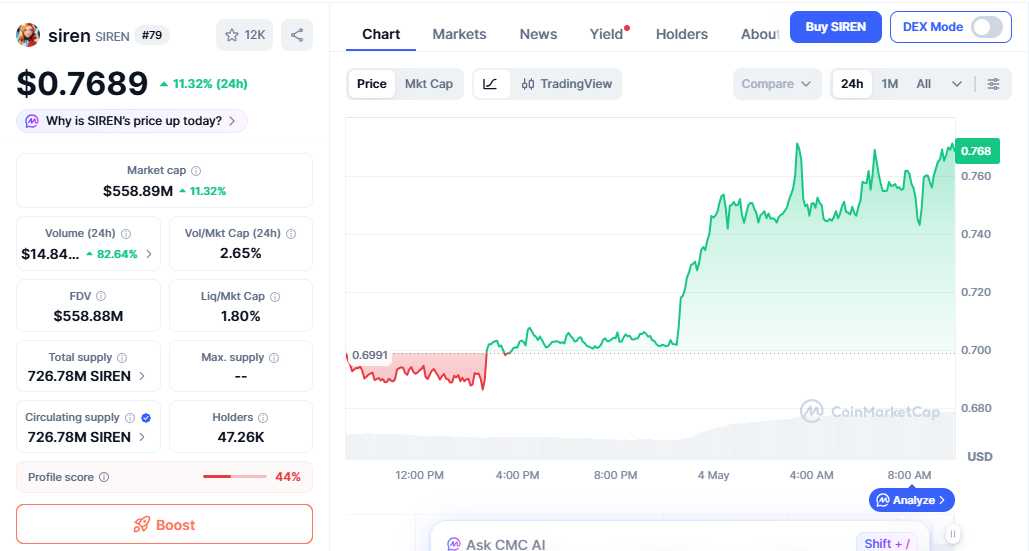Open Why is SIREN's price up today
Viewport: 1029px width, 551px height.
[132, 121]
